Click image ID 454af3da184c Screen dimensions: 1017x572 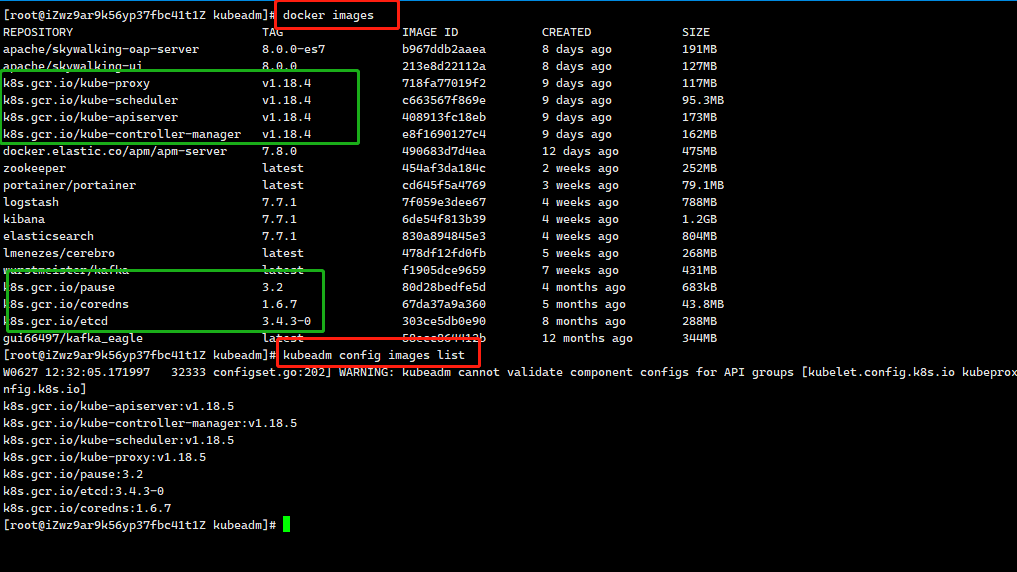coord(444,169)
